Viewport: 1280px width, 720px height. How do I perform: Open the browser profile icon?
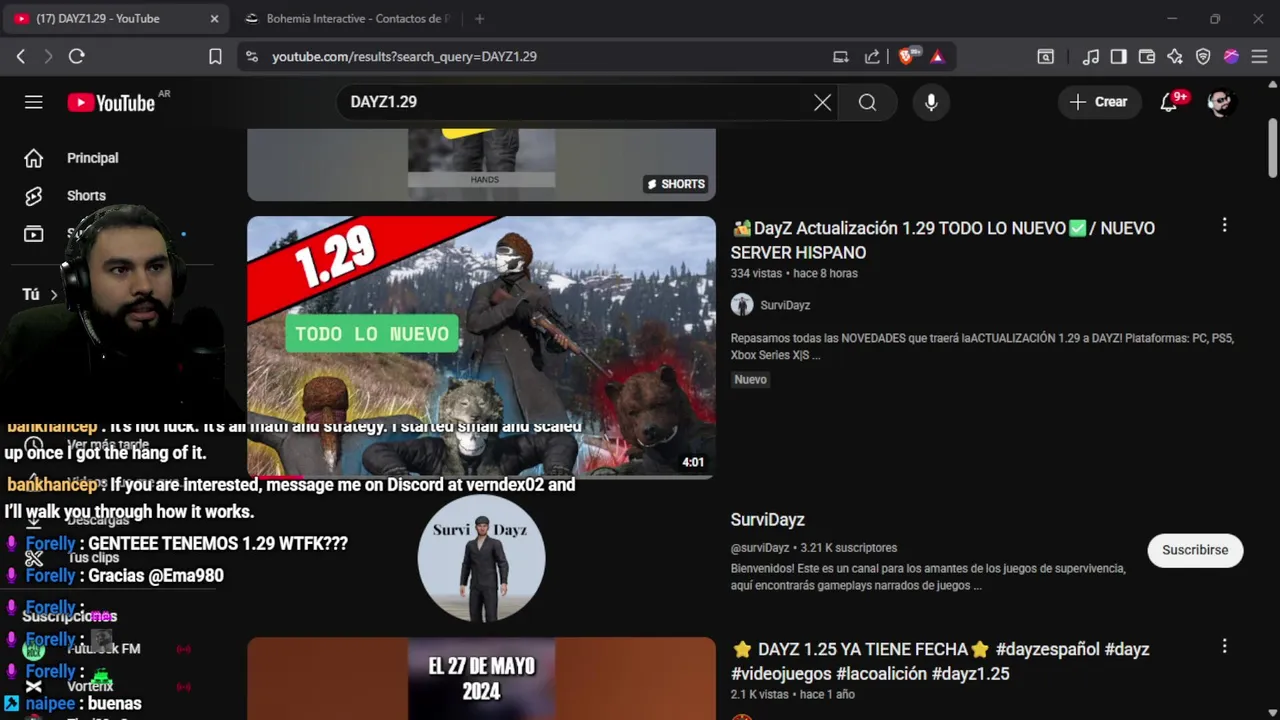point(1231,57)
